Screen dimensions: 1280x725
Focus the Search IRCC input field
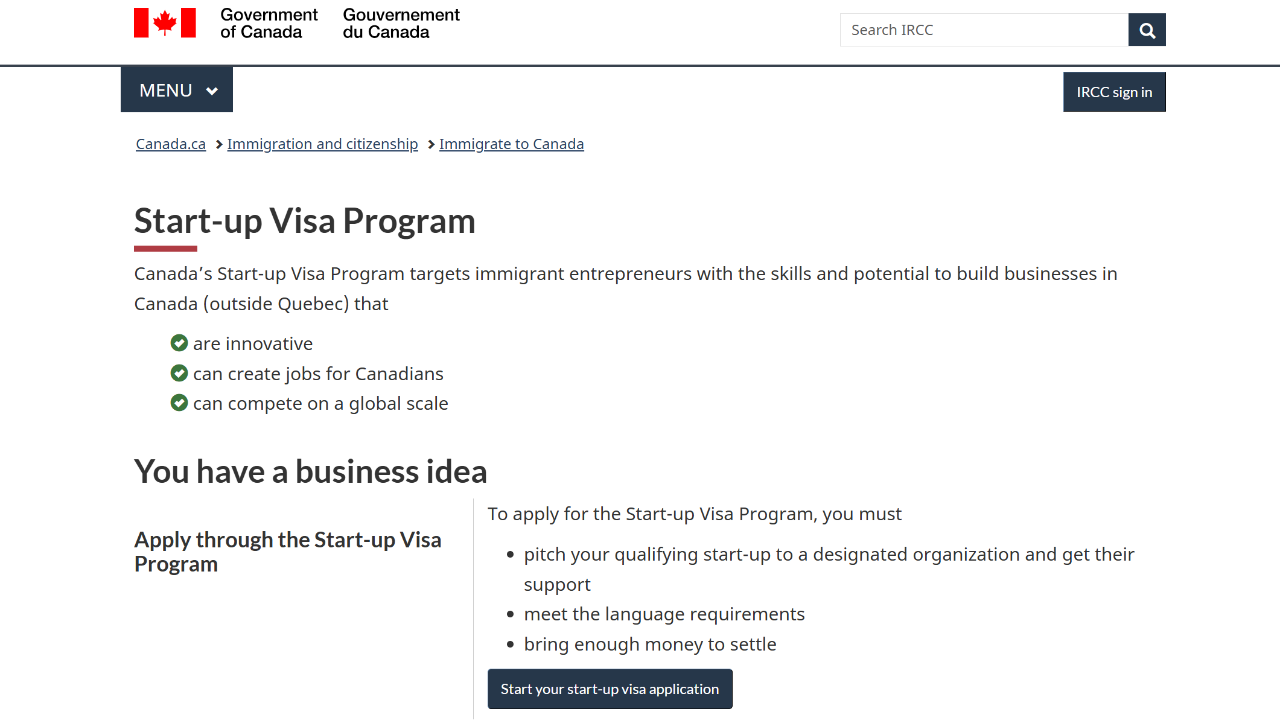984,30
